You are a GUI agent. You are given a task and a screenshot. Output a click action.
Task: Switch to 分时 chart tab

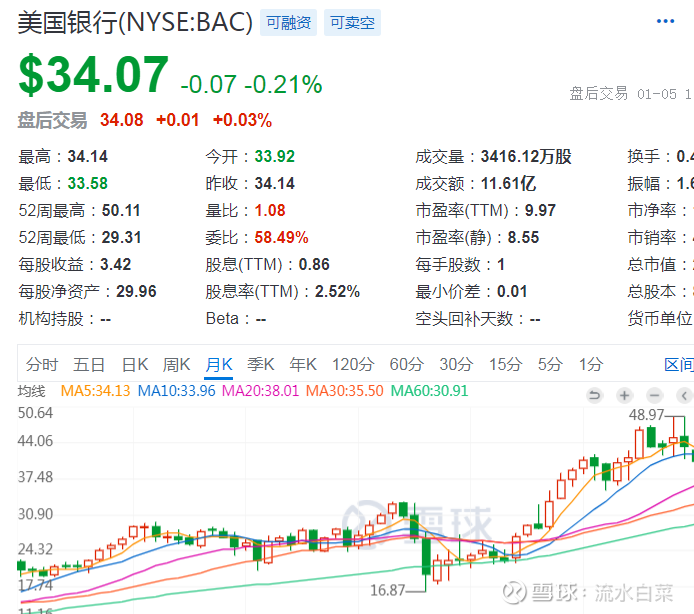pos(42,365)
